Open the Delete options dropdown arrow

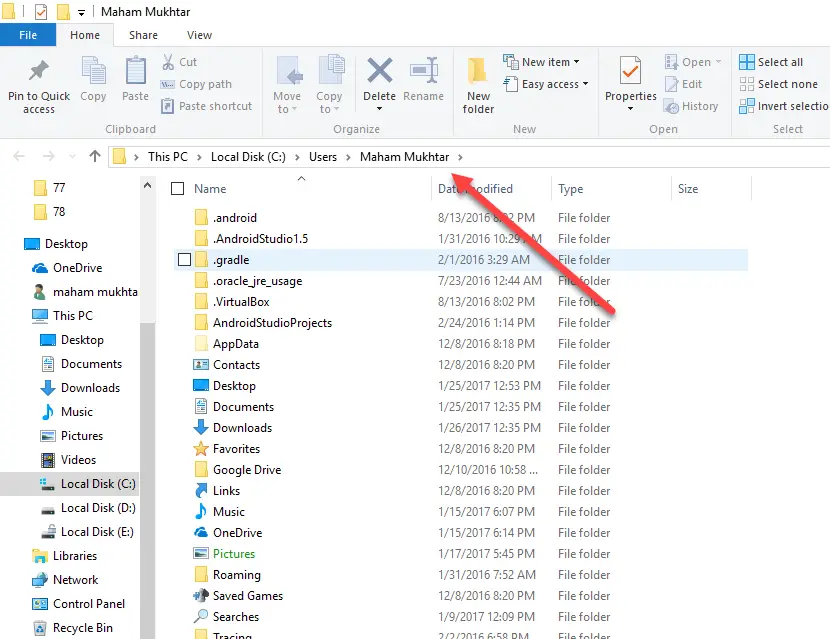(380, 109)
